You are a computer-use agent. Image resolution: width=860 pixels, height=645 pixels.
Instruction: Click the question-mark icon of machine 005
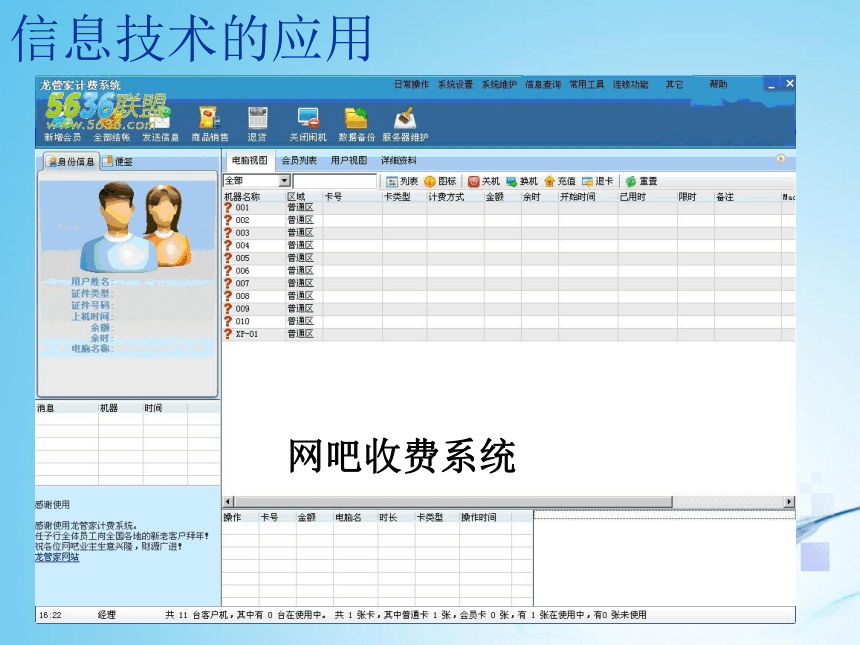point(228,258)
